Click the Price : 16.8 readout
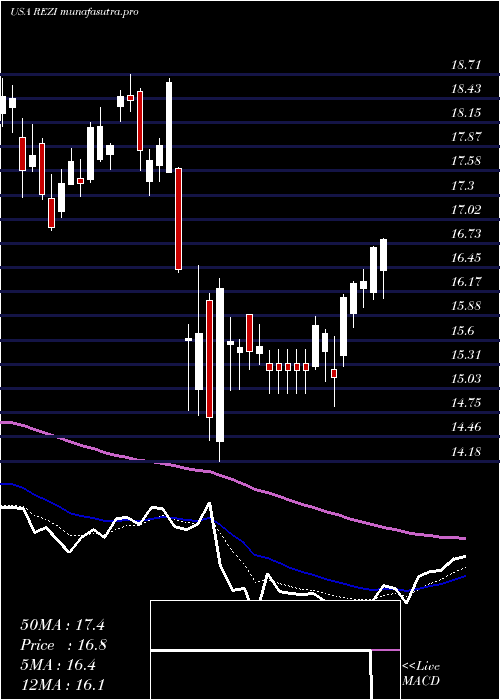 pyautogui.click(x=63, y=645)
